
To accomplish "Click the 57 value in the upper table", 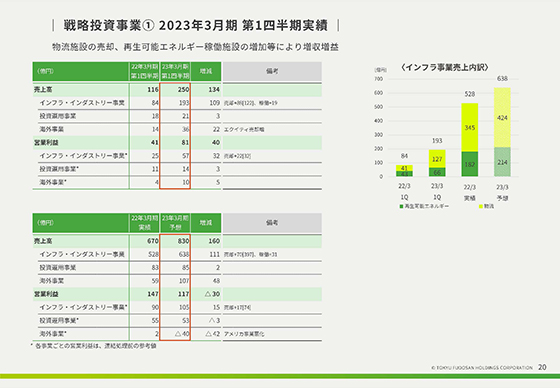I will point(185,156).
